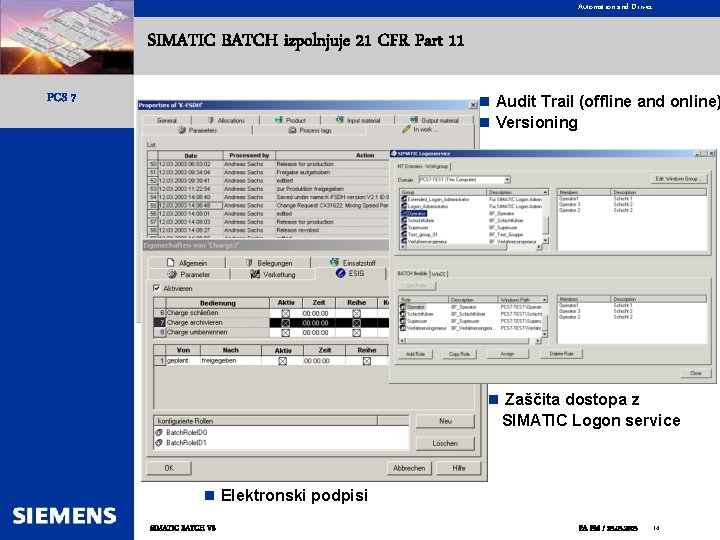The height and width of the screenshot is (540, 720).
Task: Toggle Reihe checkbox for Charge schließen
Action: (356, 313)
